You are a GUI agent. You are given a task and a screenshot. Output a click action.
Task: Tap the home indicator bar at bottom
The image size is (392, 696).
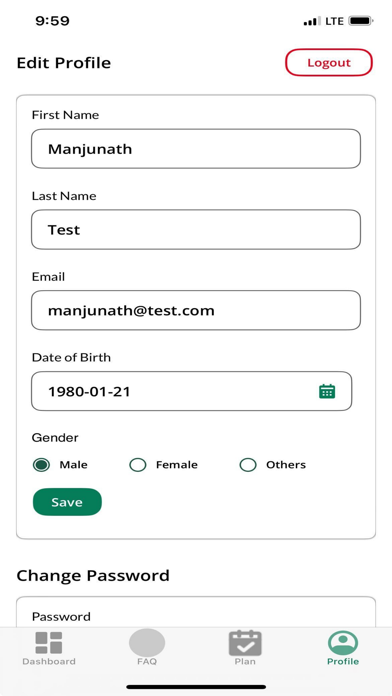click(x=196, y=687)
